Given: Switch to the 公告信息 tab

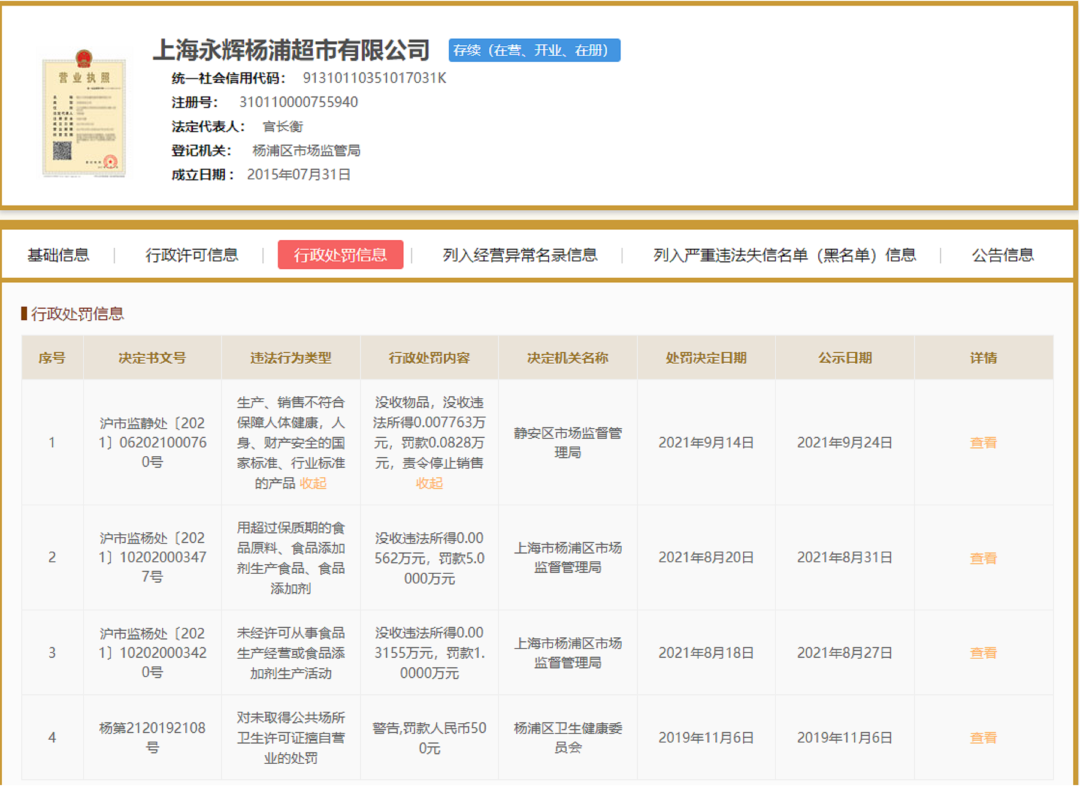Looking at the screenshot, I should (1003, 255).
